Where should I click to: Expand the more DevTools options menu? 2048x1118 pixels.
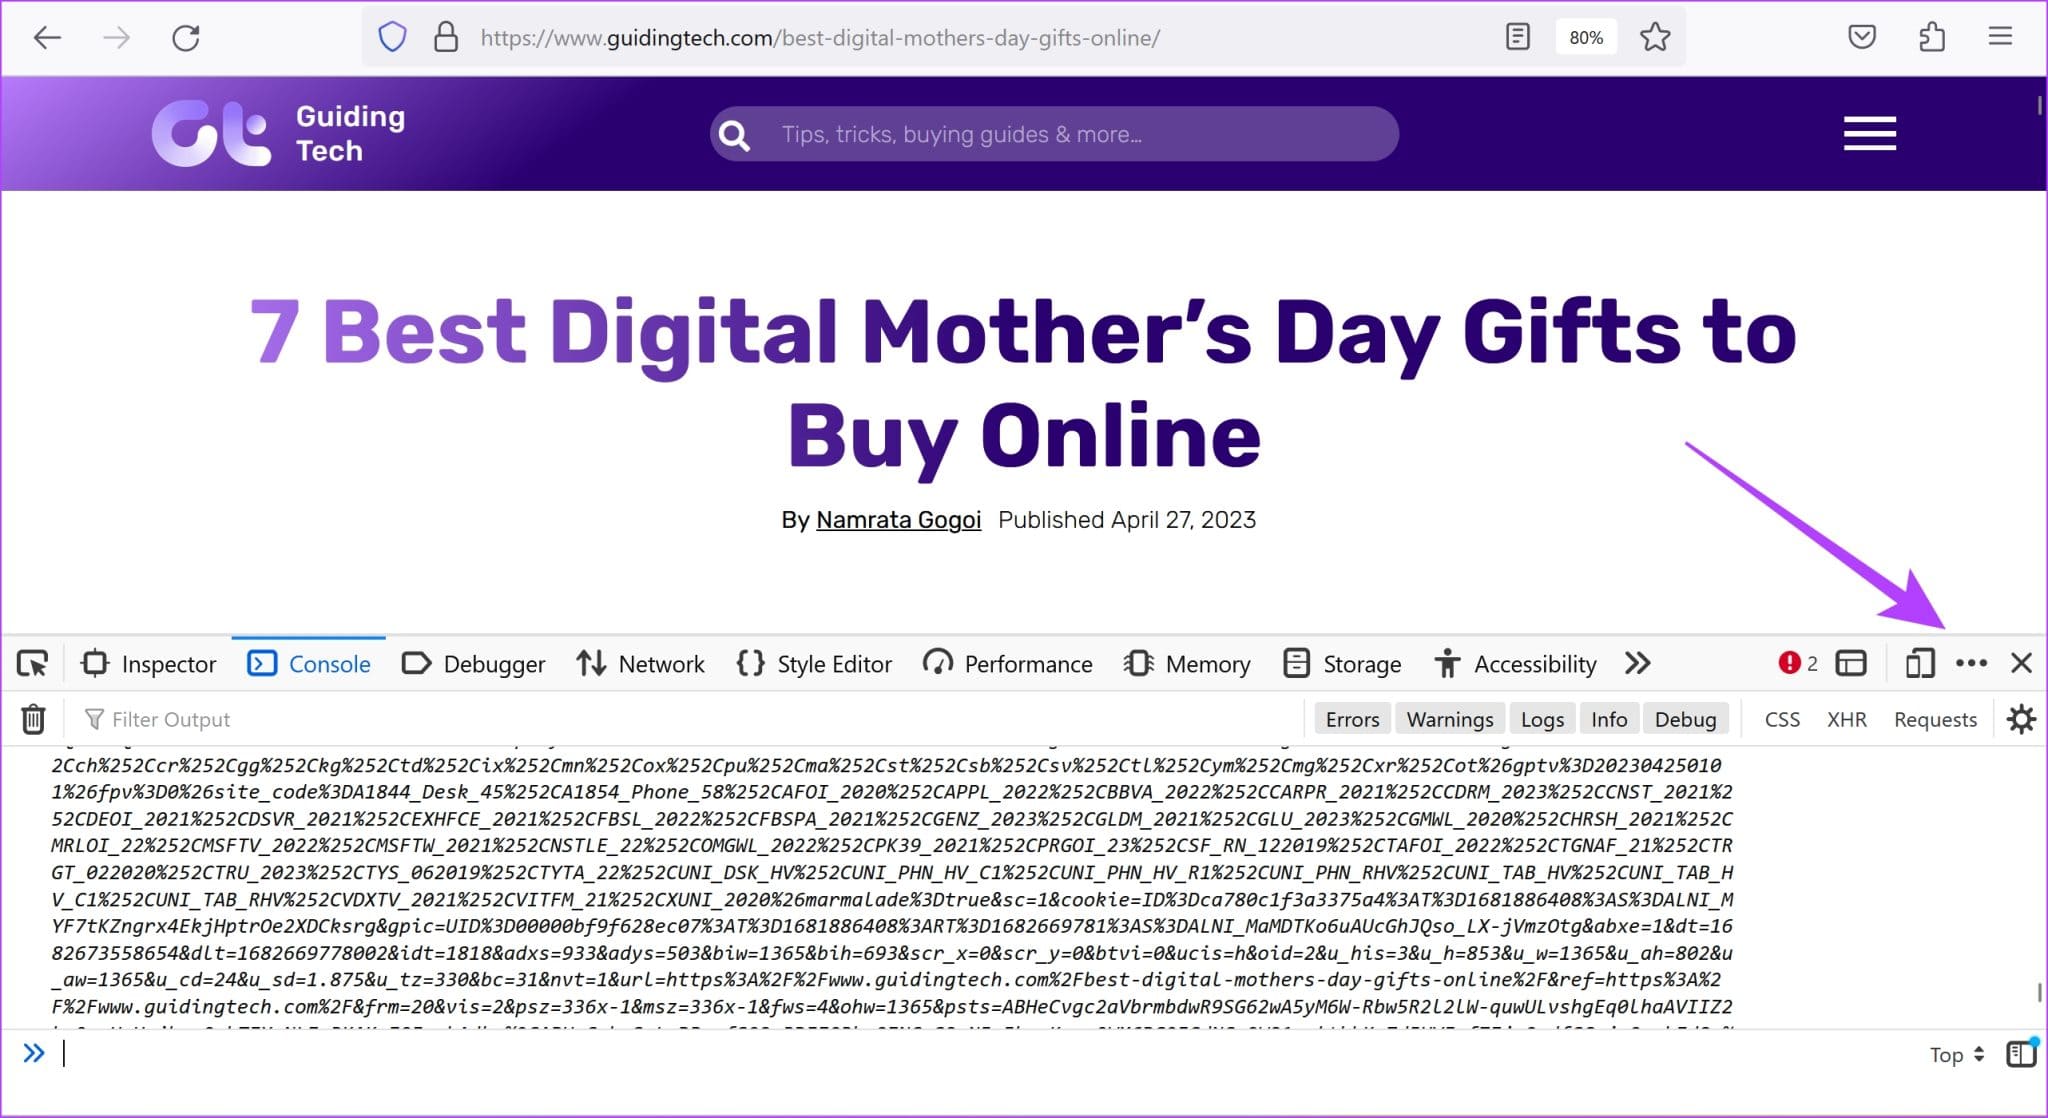[1970, 662]
